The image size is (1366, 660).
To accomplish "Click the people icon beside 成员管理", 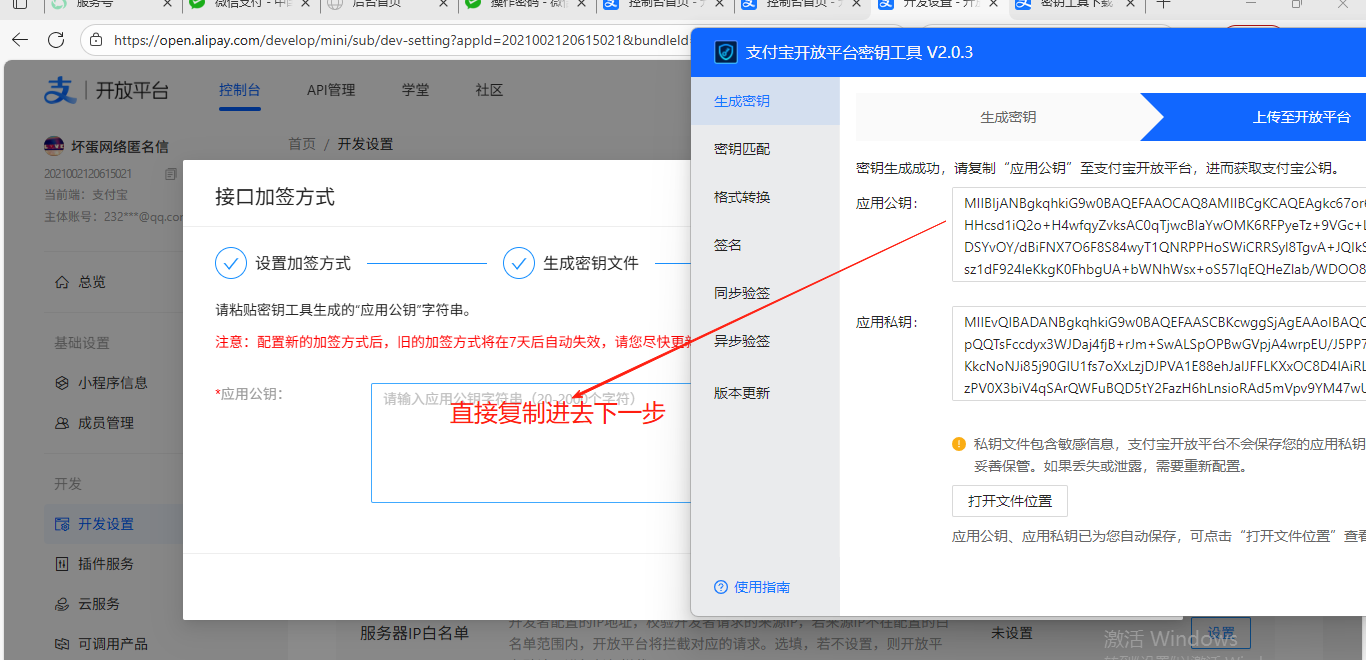I will click(x=62, y=423).
